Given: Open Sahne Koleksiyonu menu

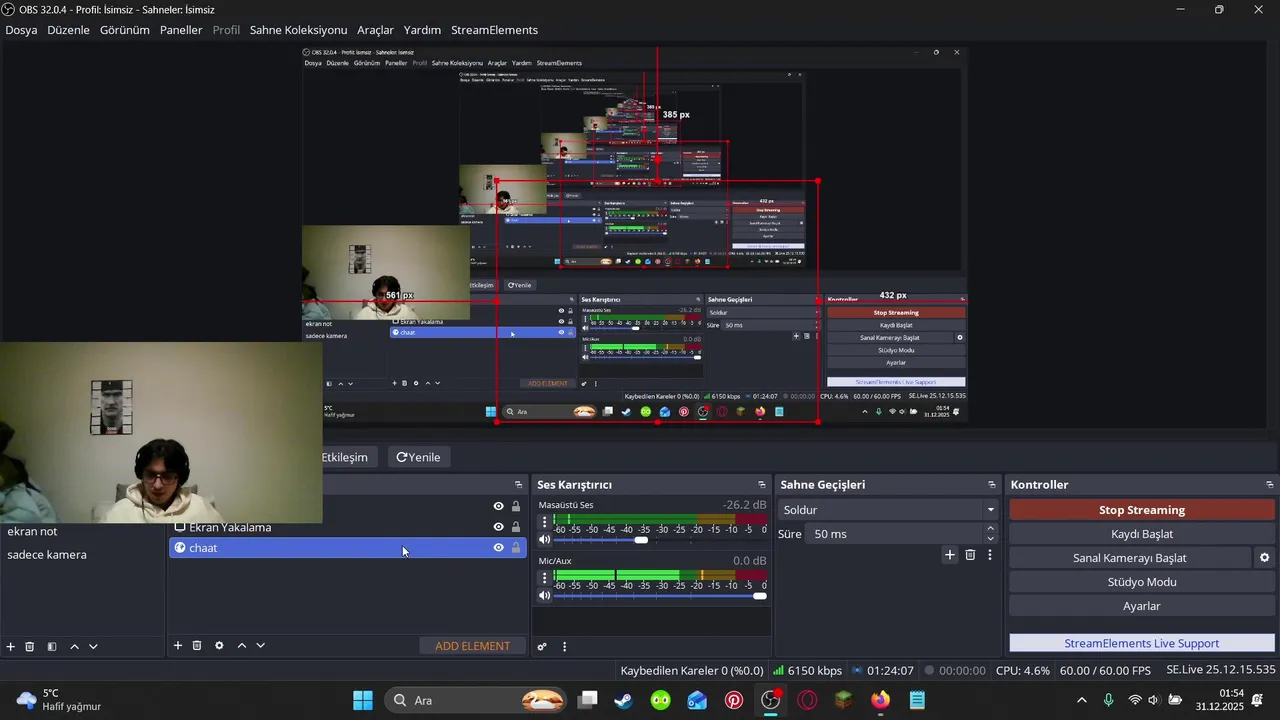Looking at the screenshot, I should point(298,30).
